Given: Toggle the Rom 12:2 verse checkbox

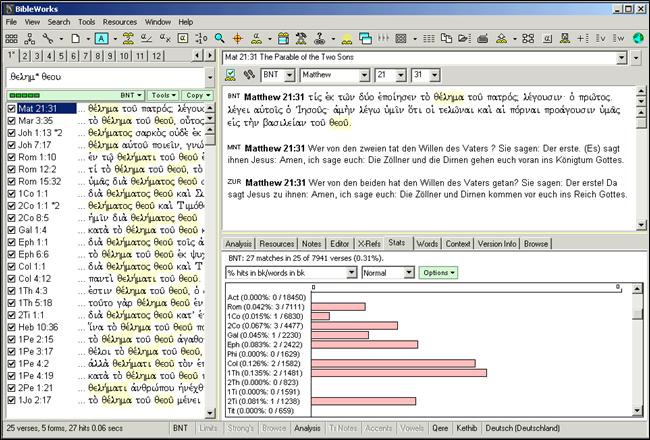Looking at the screenshot, I should coord(10,169).
